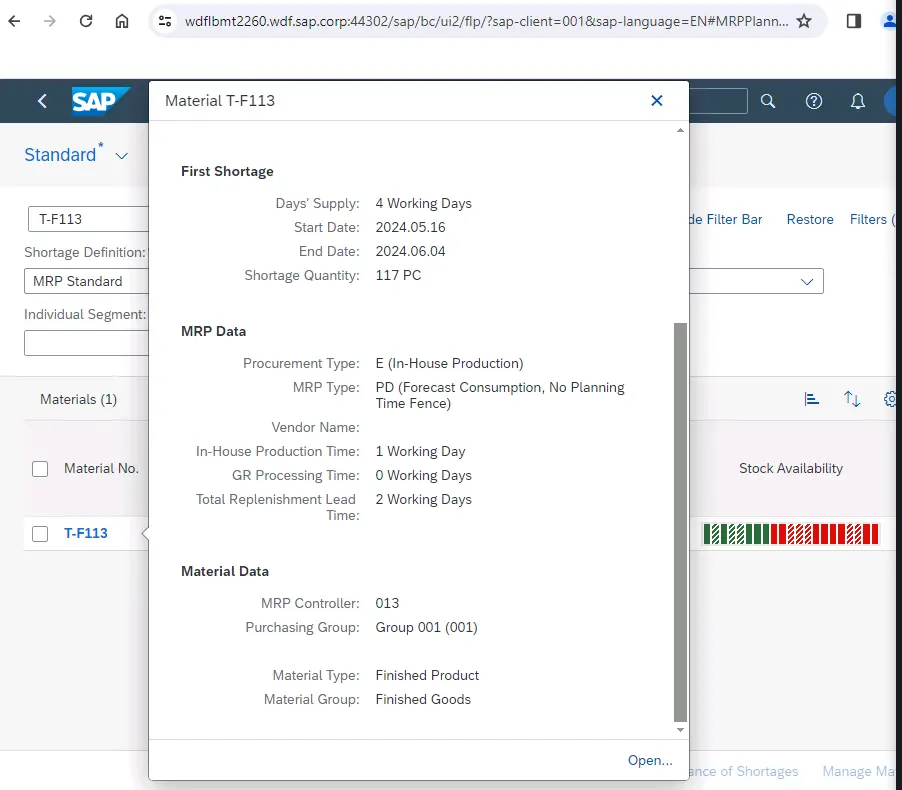
Task: Click the Stock Availability color chart
Action: [x=790, y=534]
